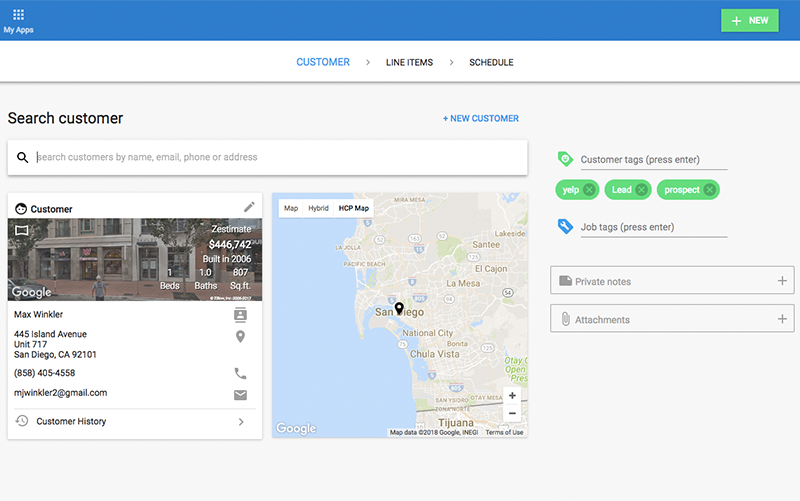This screenshot has height=501, width=800.
Task: Open the street view expand icon on photo
Action: pyautogui.click(x=21, y=230)
